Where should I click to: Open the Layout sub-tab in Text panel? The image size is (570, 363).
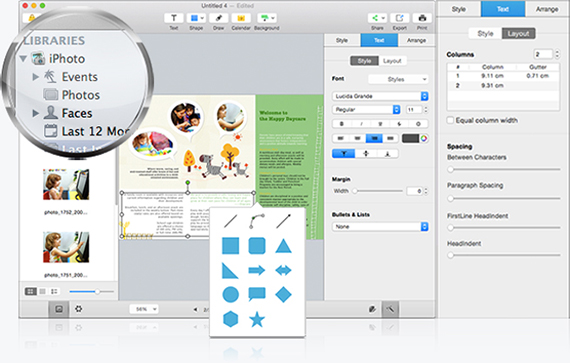click(x=392, y=61)
